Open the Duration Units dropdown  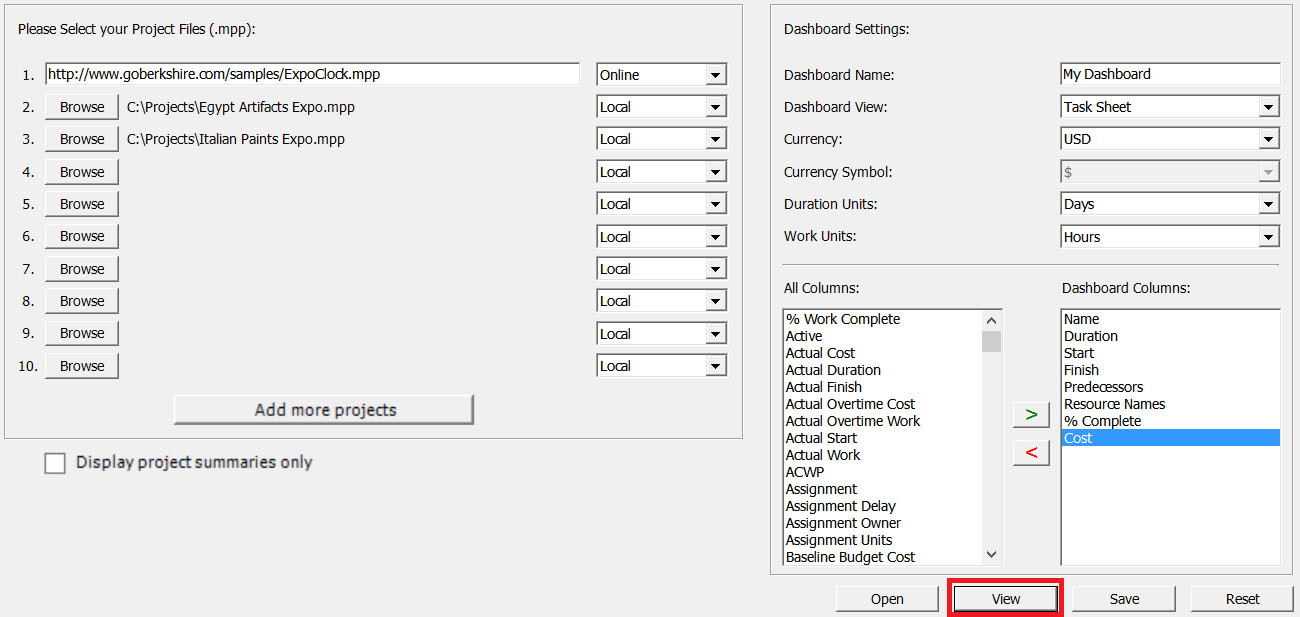1268,203
